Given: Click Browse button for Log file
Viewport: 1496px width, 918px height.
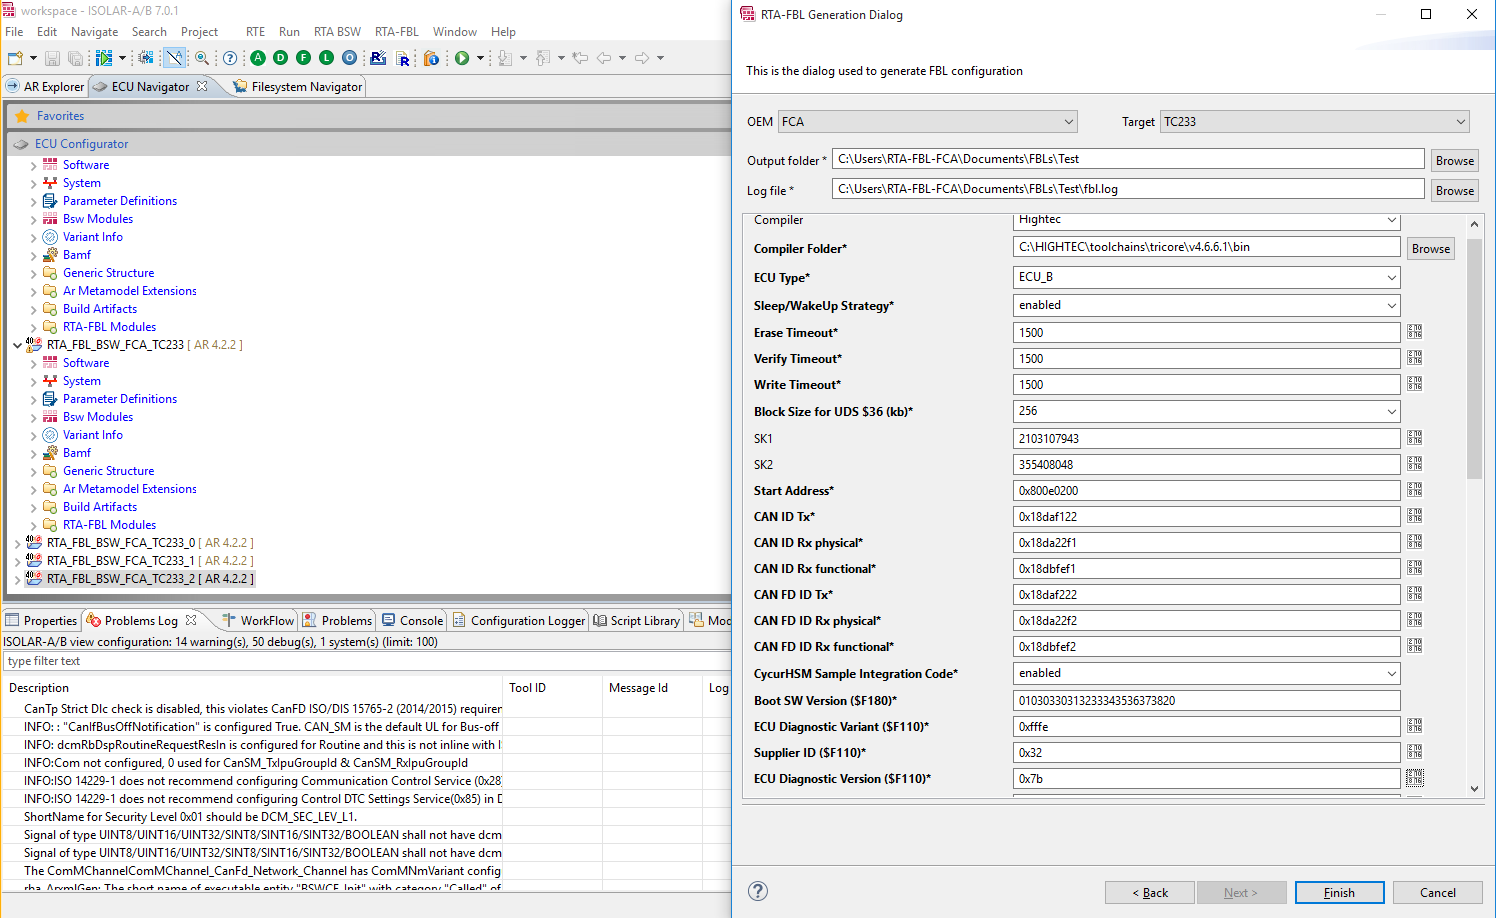Looking at the screenshot, I should 1455,191.
